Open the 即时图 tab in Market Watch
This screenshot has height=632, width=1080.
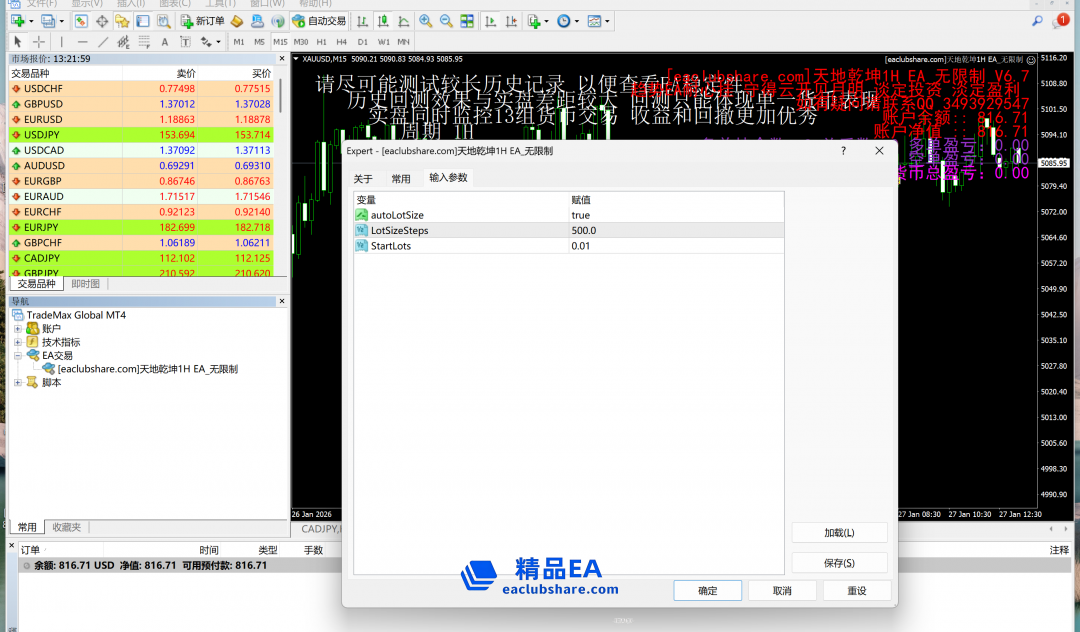(86, 284)
